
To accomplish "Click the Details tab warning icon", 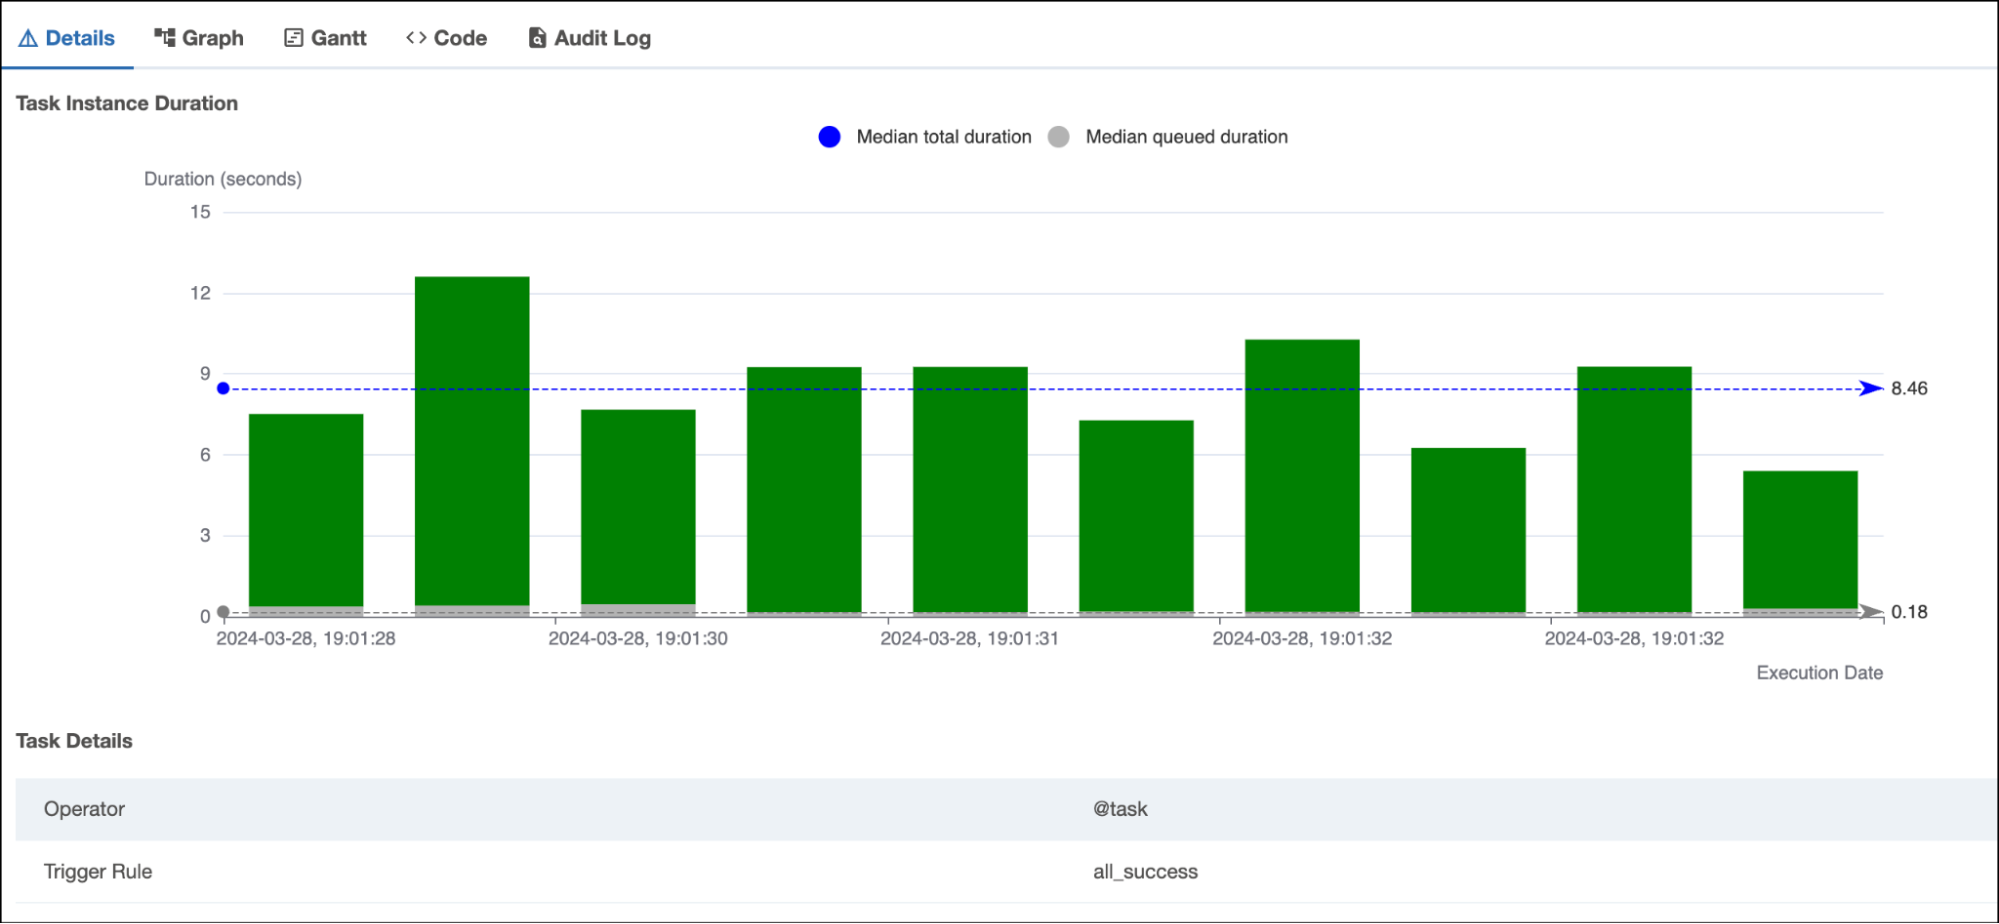I will [28, 39].
